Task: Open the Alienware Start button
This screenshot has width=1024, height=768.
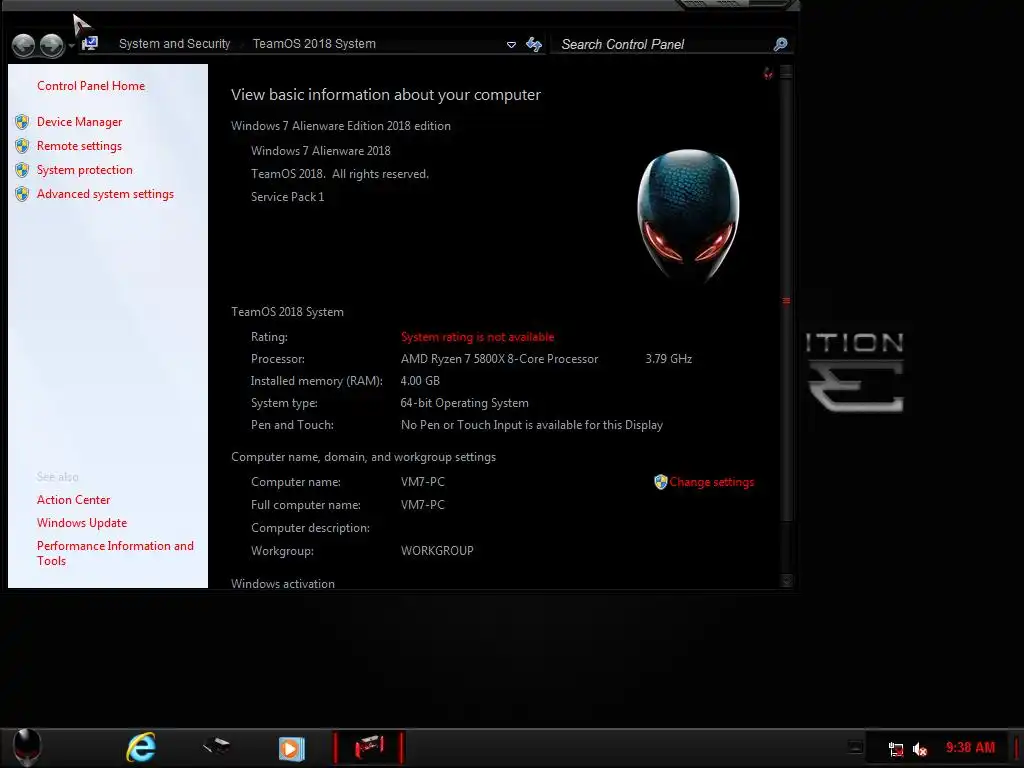Action: point(27,748)
